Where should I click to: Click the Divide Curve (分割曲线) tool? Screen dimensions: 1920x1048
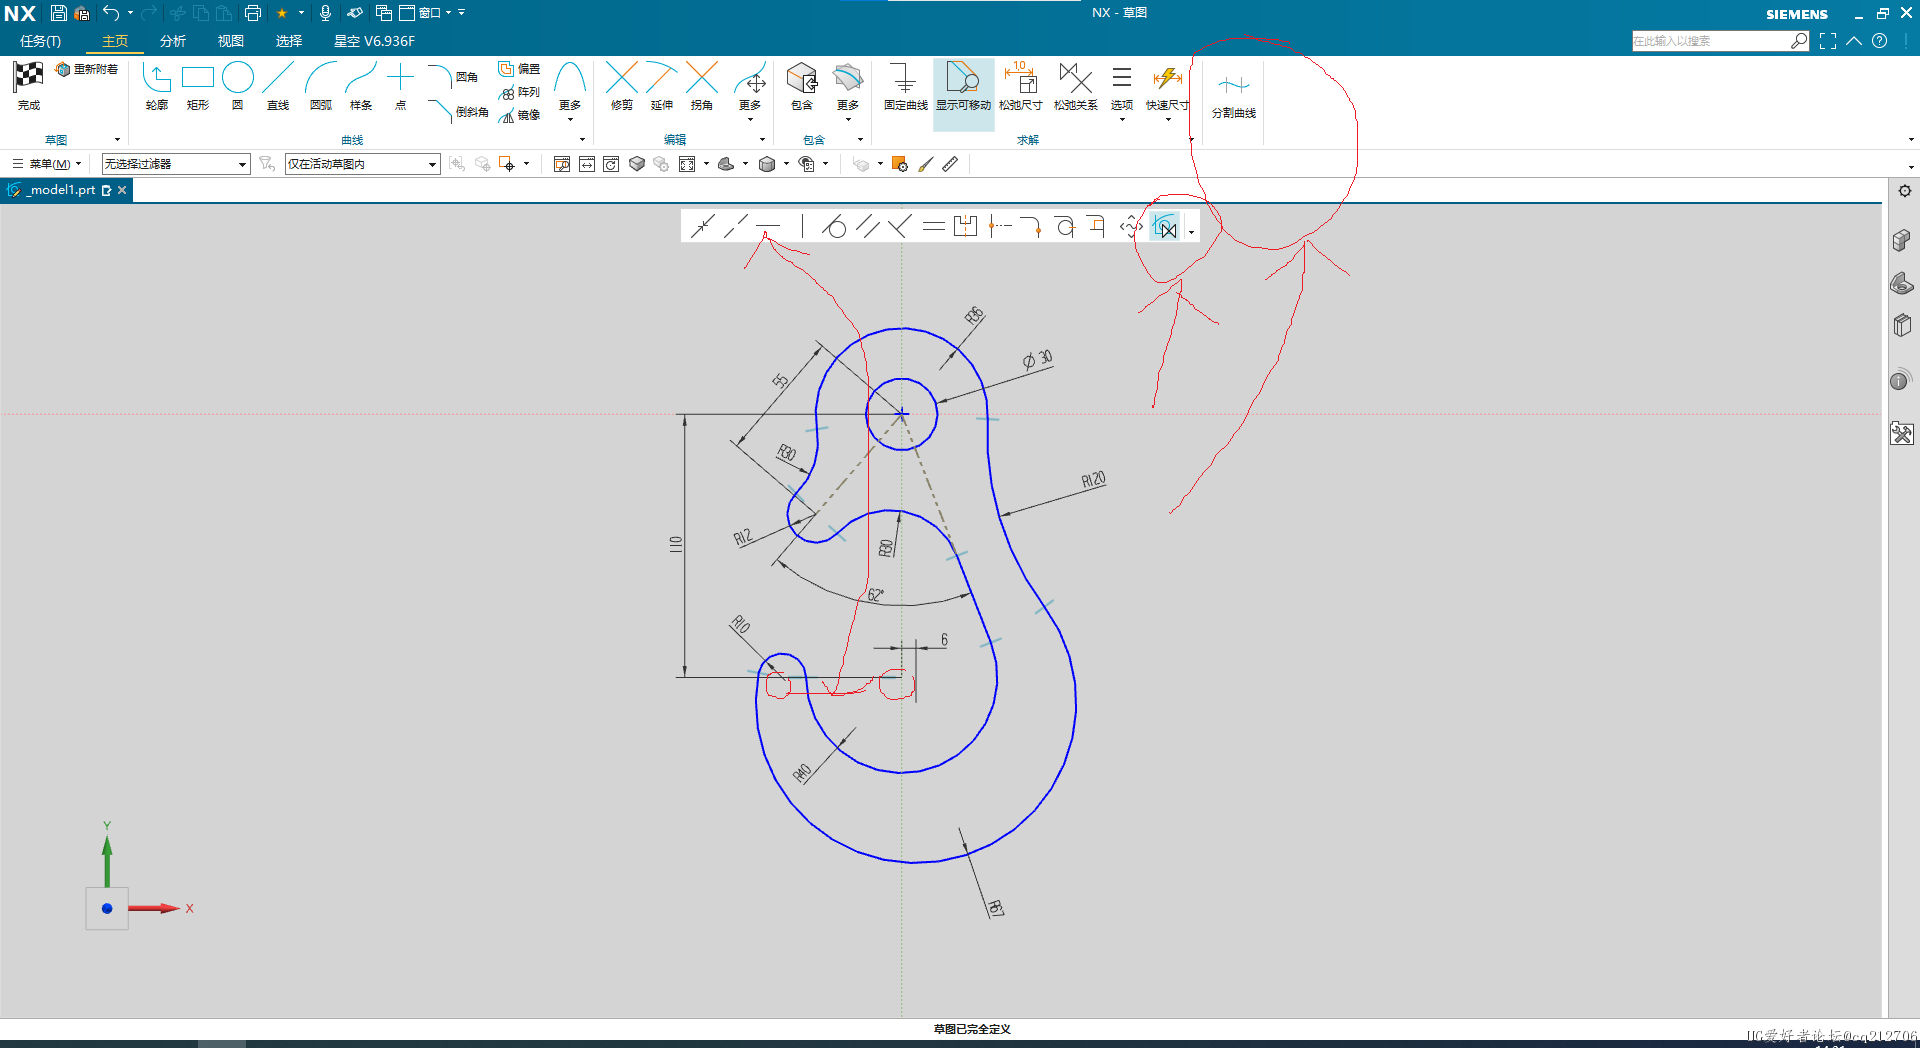(x=1234, y=95)
